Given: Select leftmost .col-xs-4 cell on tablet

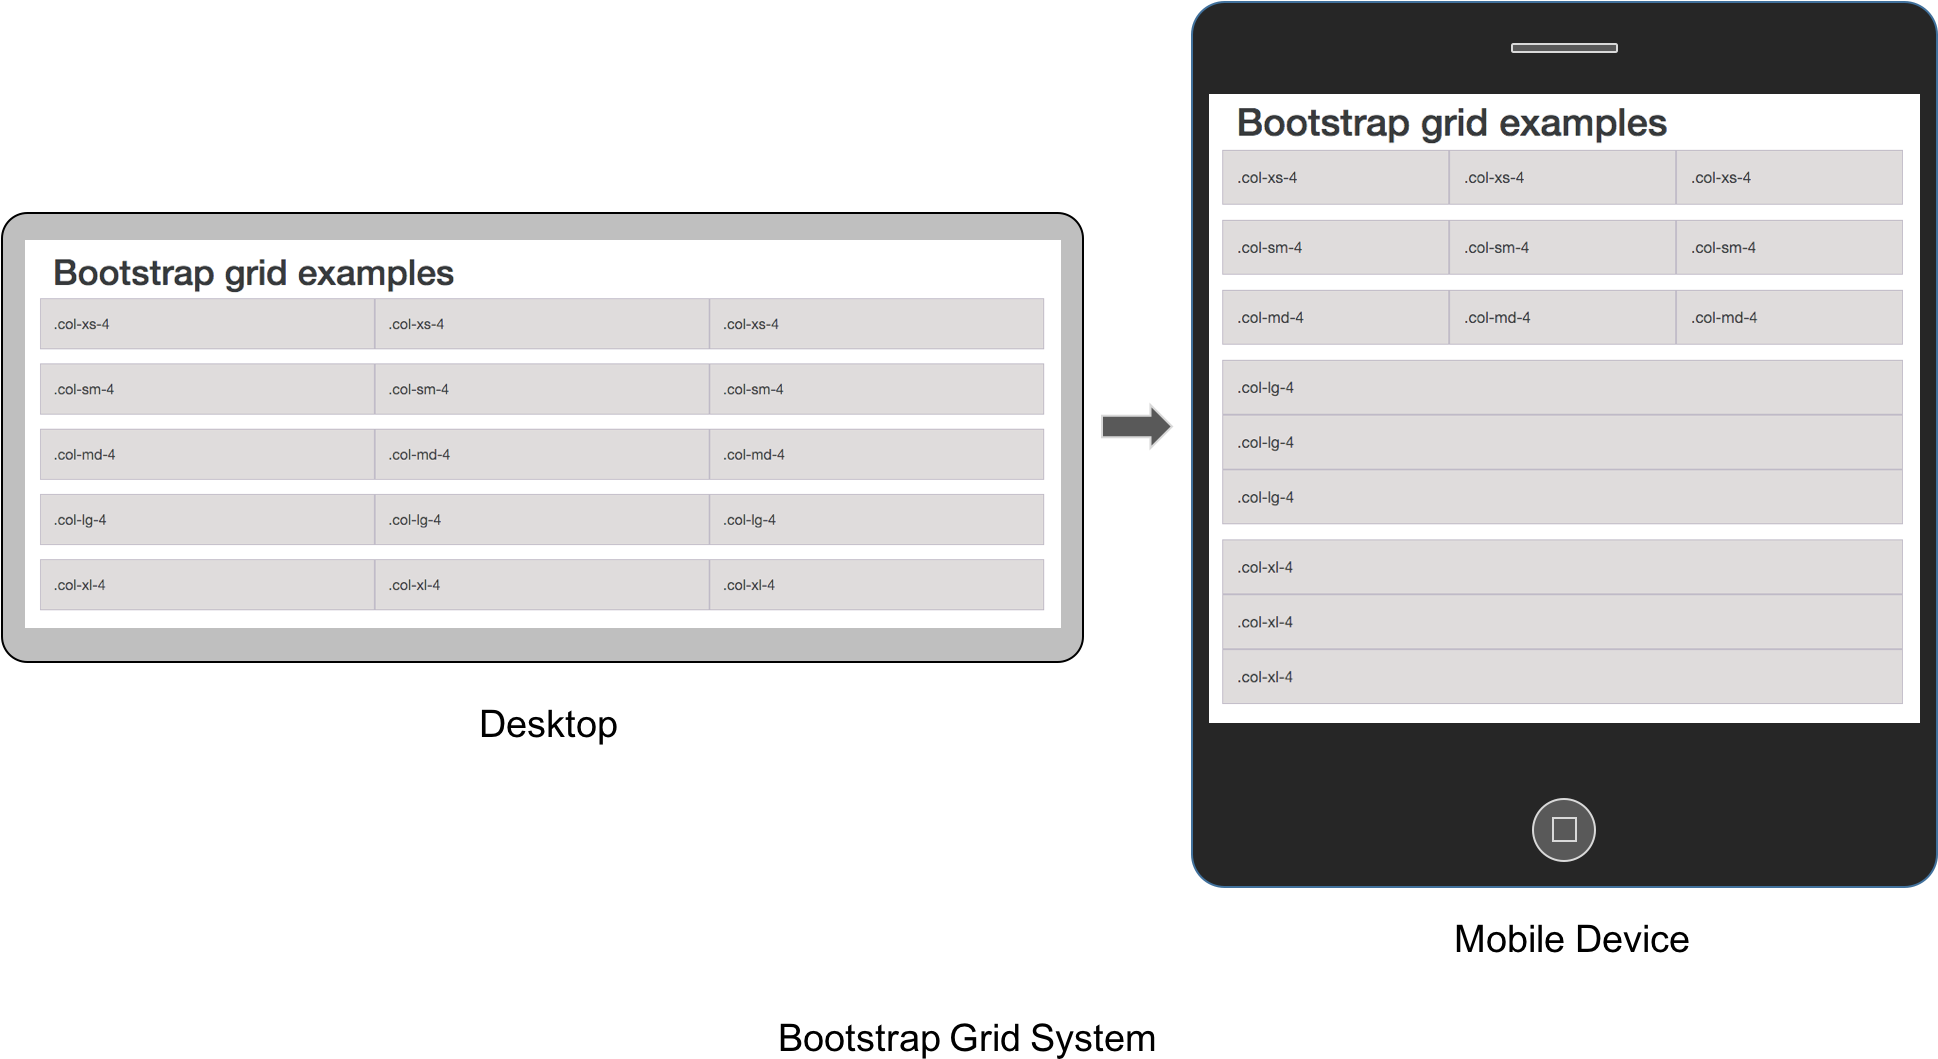Looking at the screenshot, I should [x=207, y=324].
